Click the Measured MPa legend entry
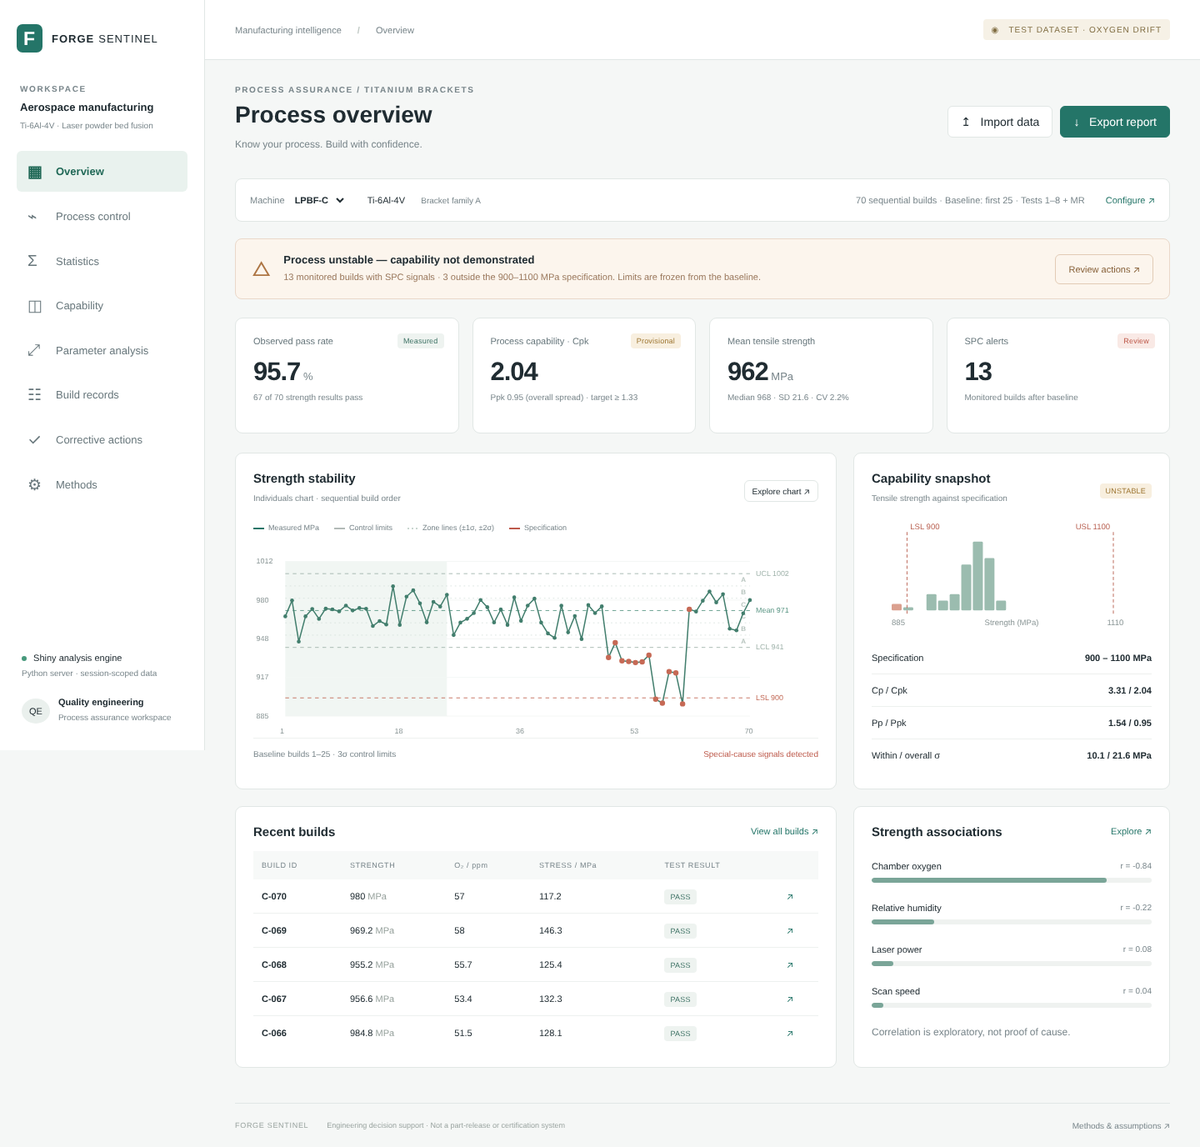Image resolution: width=1200 pixels, height=1147 pixels. [286, 528]
